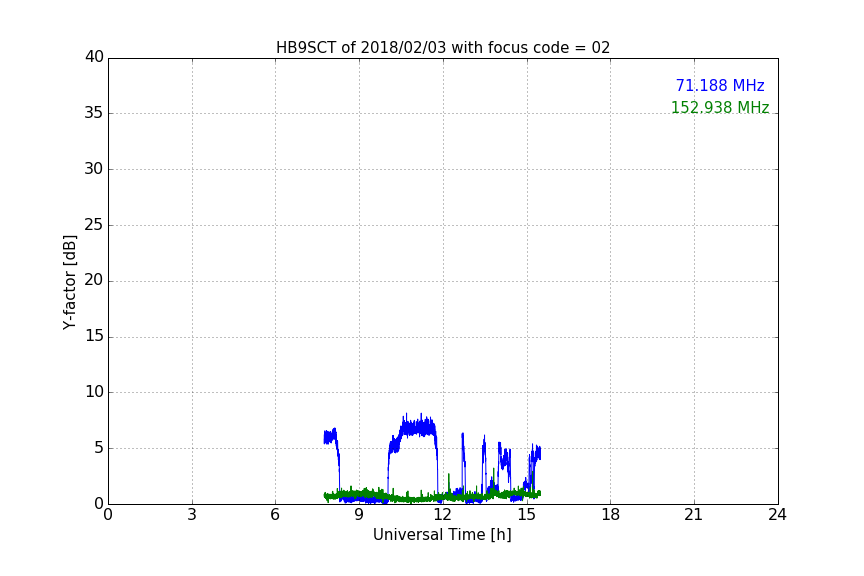Click the 15 tick on the time axis

pos(527,515)
